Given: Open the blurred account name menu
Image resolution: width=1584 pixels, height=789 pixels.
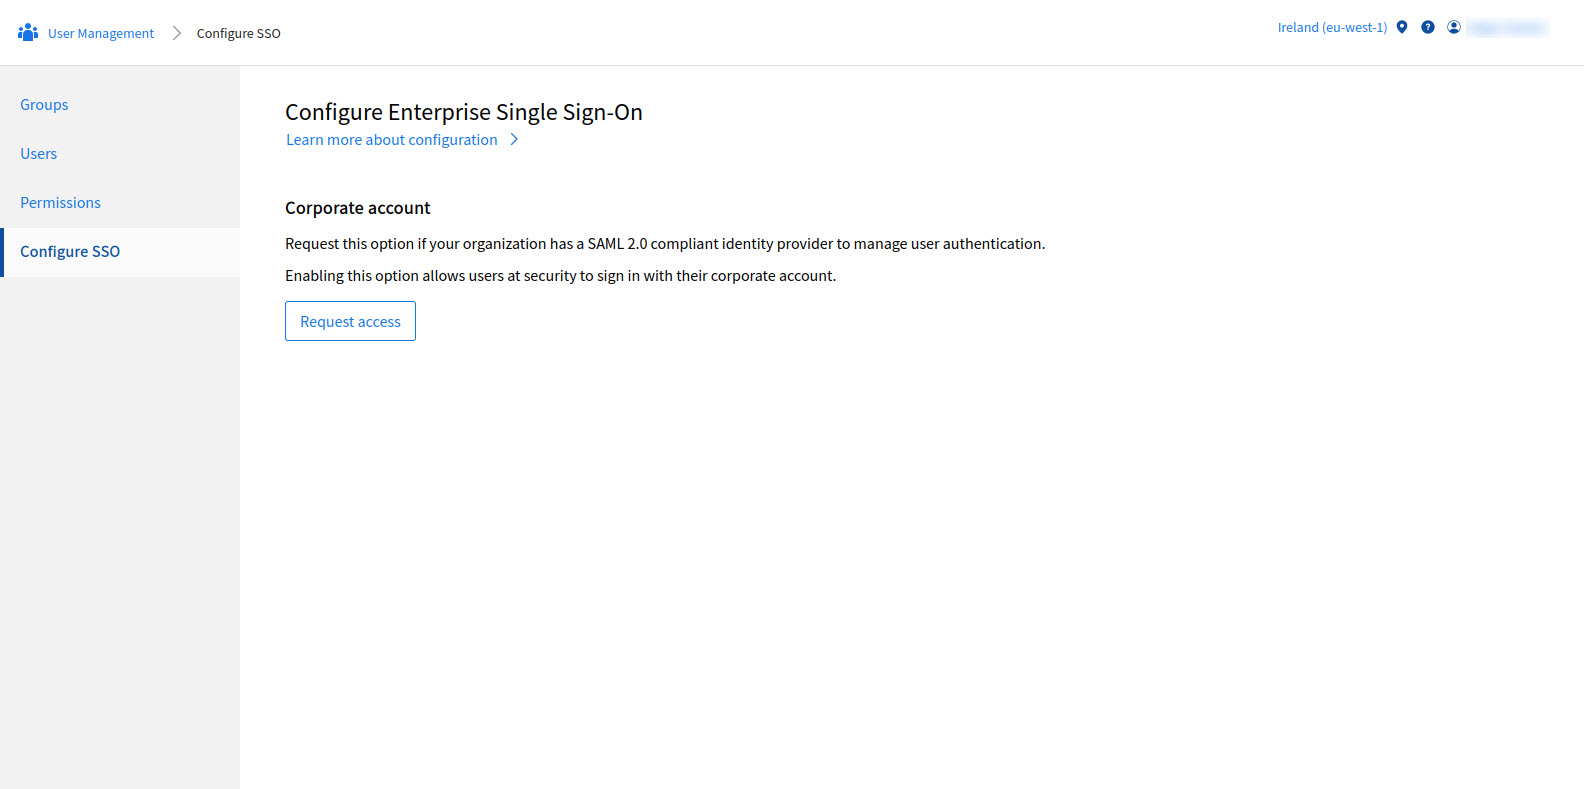Looking at the screenshot, I should tap(1507, 28).
